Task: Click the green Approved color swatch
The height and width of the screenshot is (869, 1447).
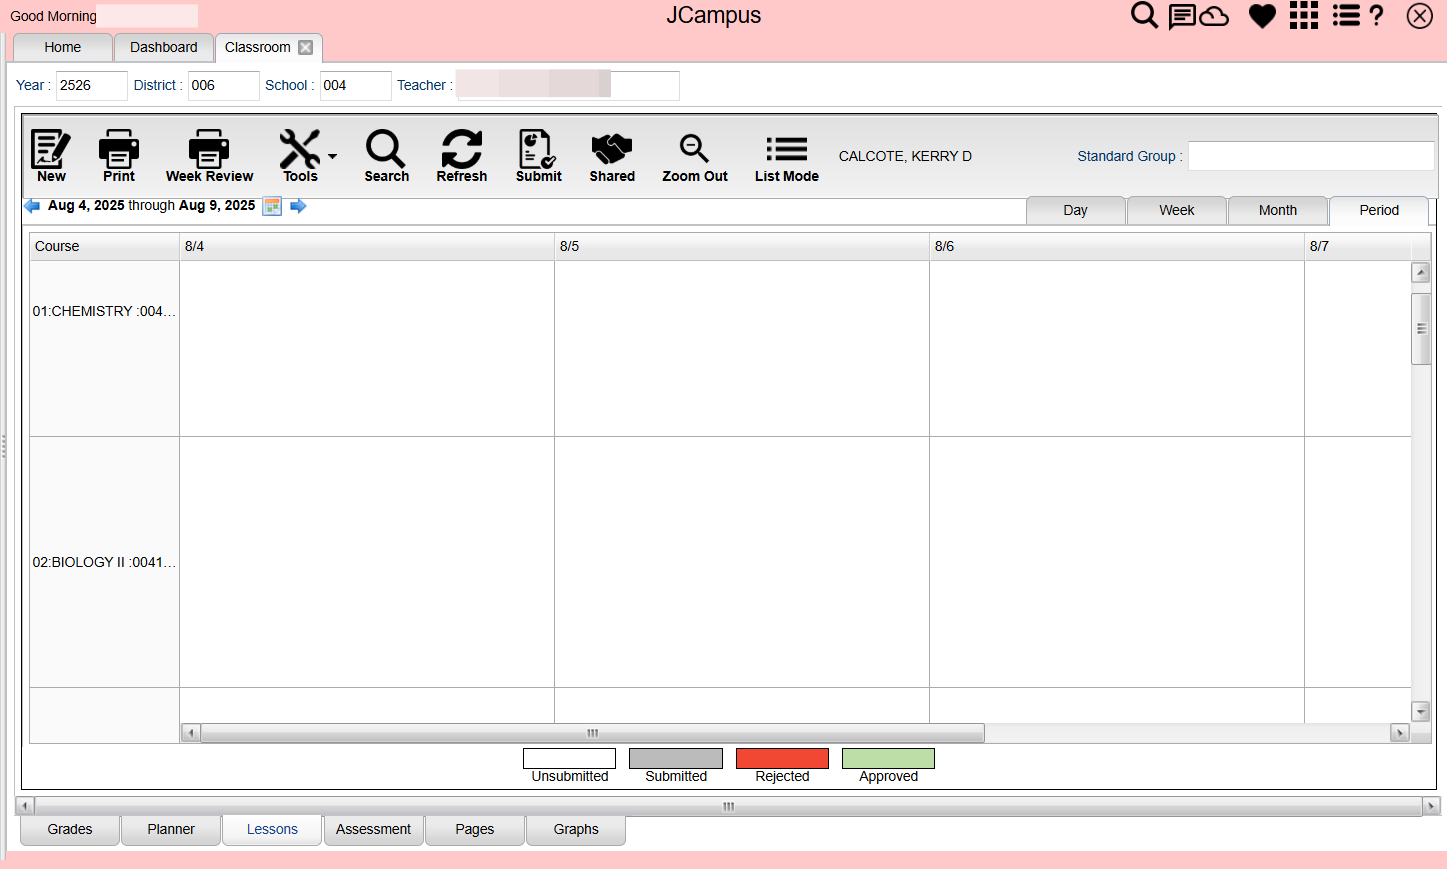Action: [x=888, y=759]
